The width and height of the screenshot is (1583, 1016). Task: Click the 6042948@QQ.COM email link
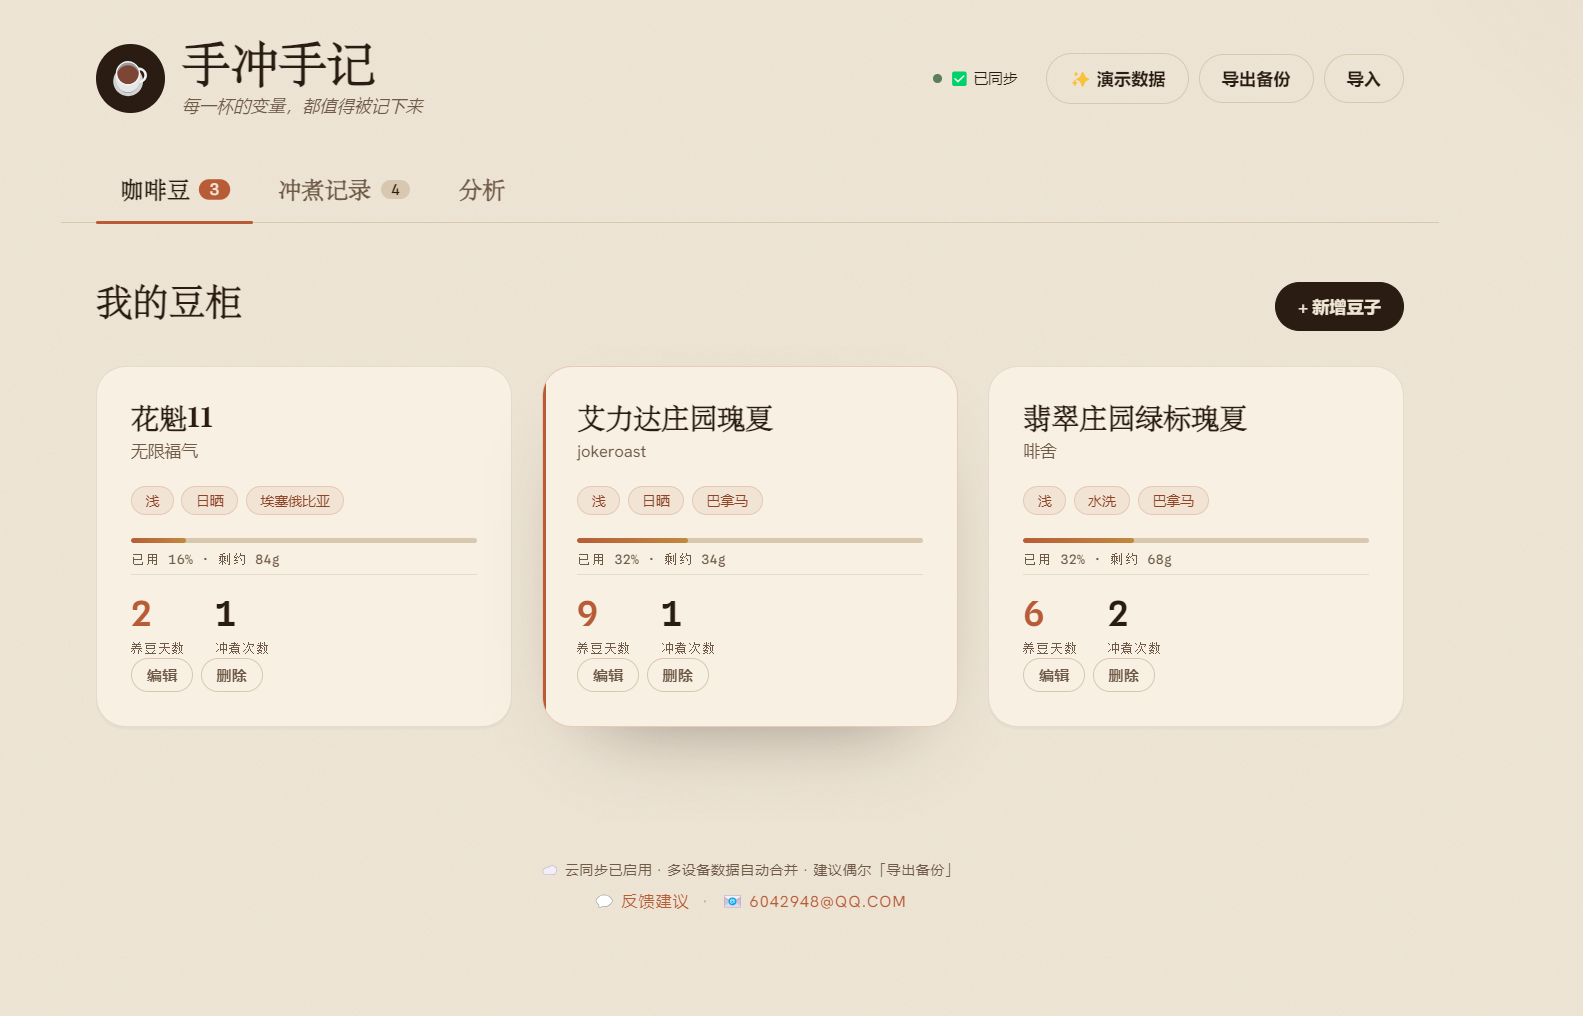tap(827, 901)
